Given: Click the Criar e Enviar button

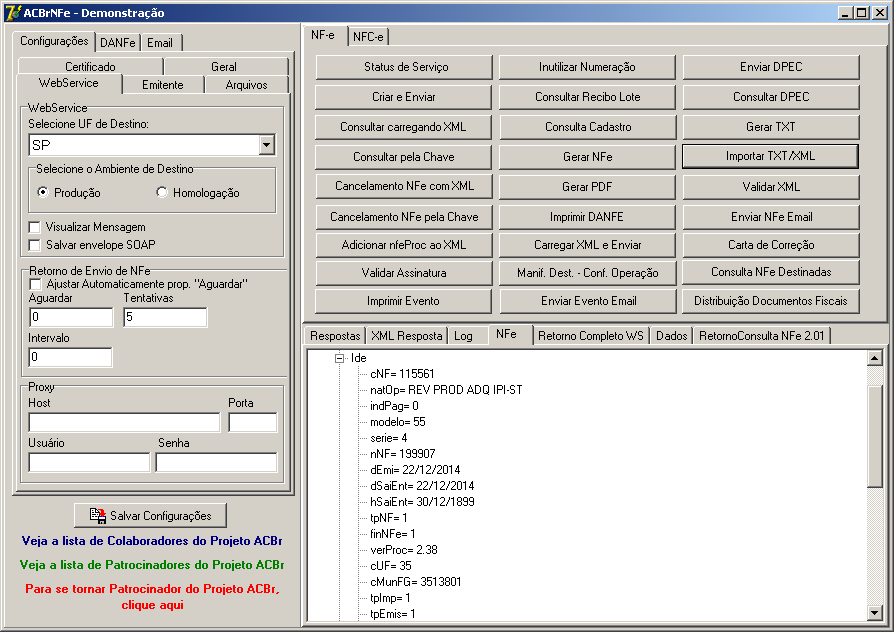Looking at the screenshot, I should click(x=404, y=97).
